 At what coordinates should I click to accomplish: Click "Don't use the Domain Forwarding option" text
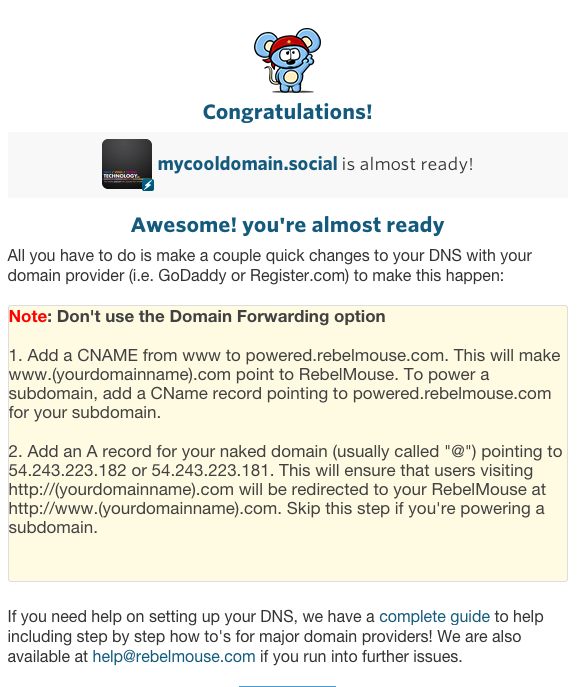pos(221,316)
